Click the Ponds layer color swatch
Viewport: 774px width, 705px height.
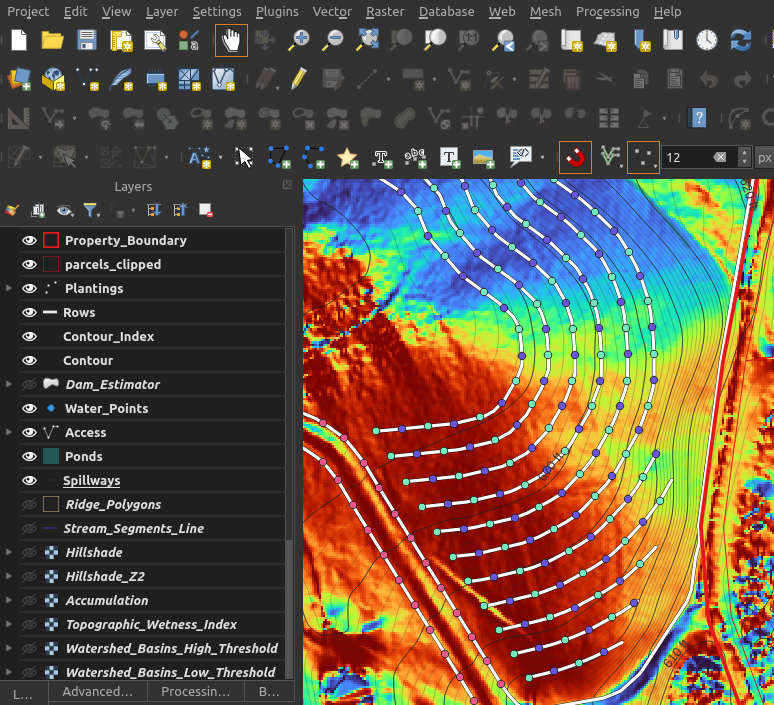(x=51, y=457)
